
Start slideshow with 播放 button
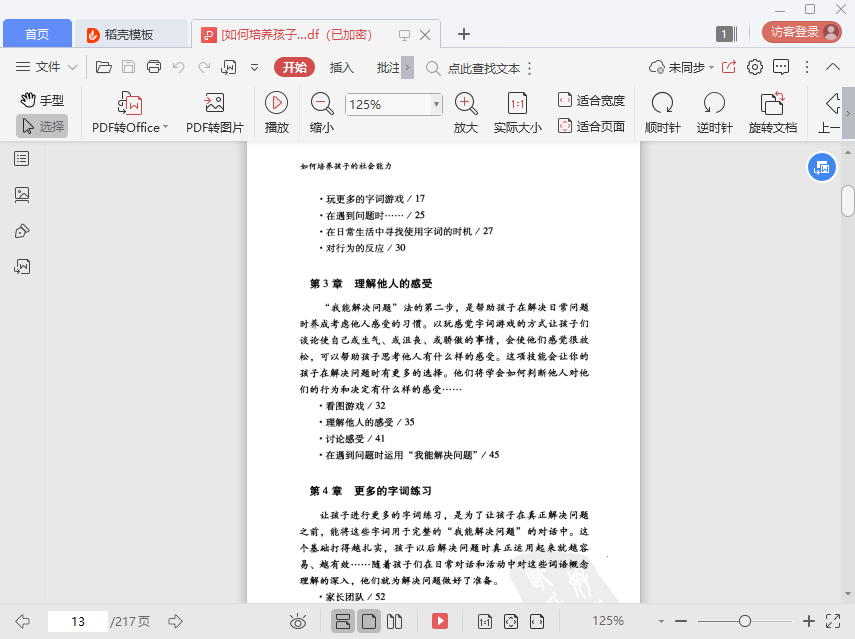276,113
